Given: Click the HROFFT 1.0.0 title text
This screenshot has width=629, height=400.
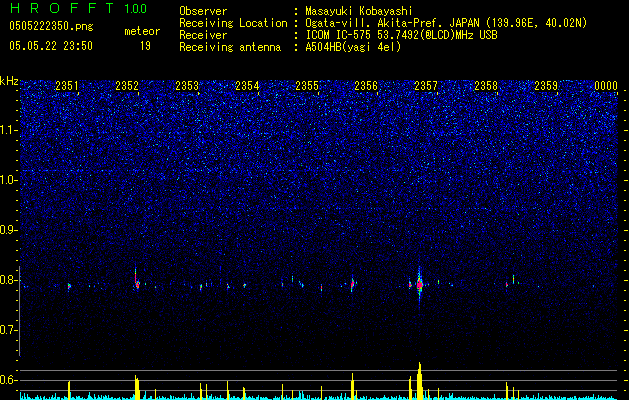Looking at the screenshot, I should click(78, 8).
